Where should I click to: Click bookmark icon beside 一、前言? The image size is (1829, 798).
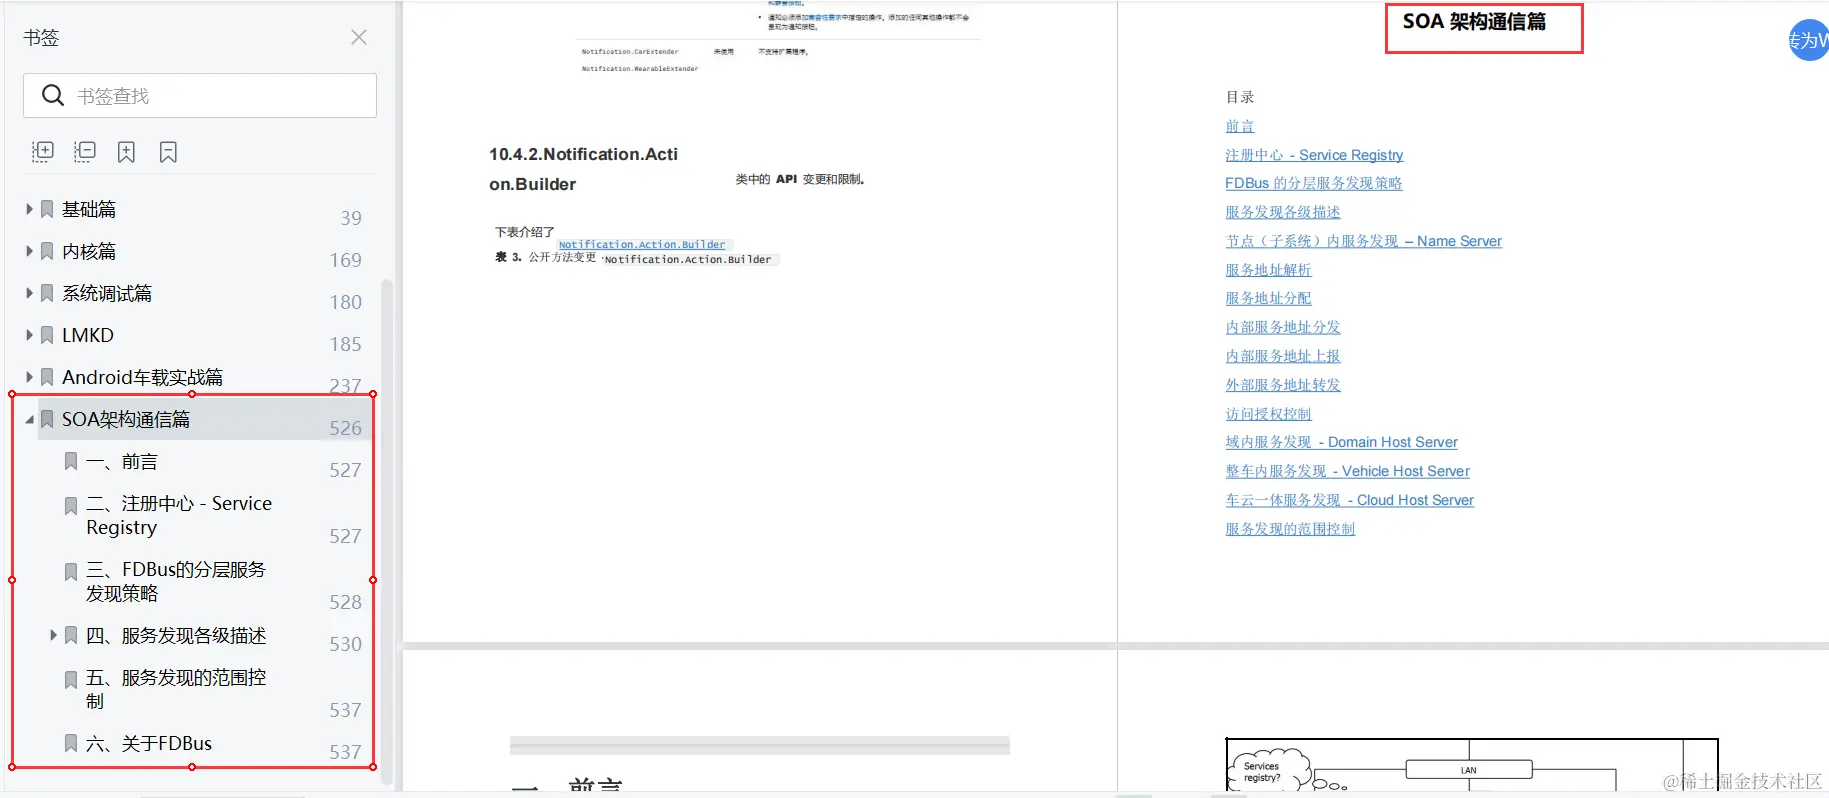click(x=71, y=461)
